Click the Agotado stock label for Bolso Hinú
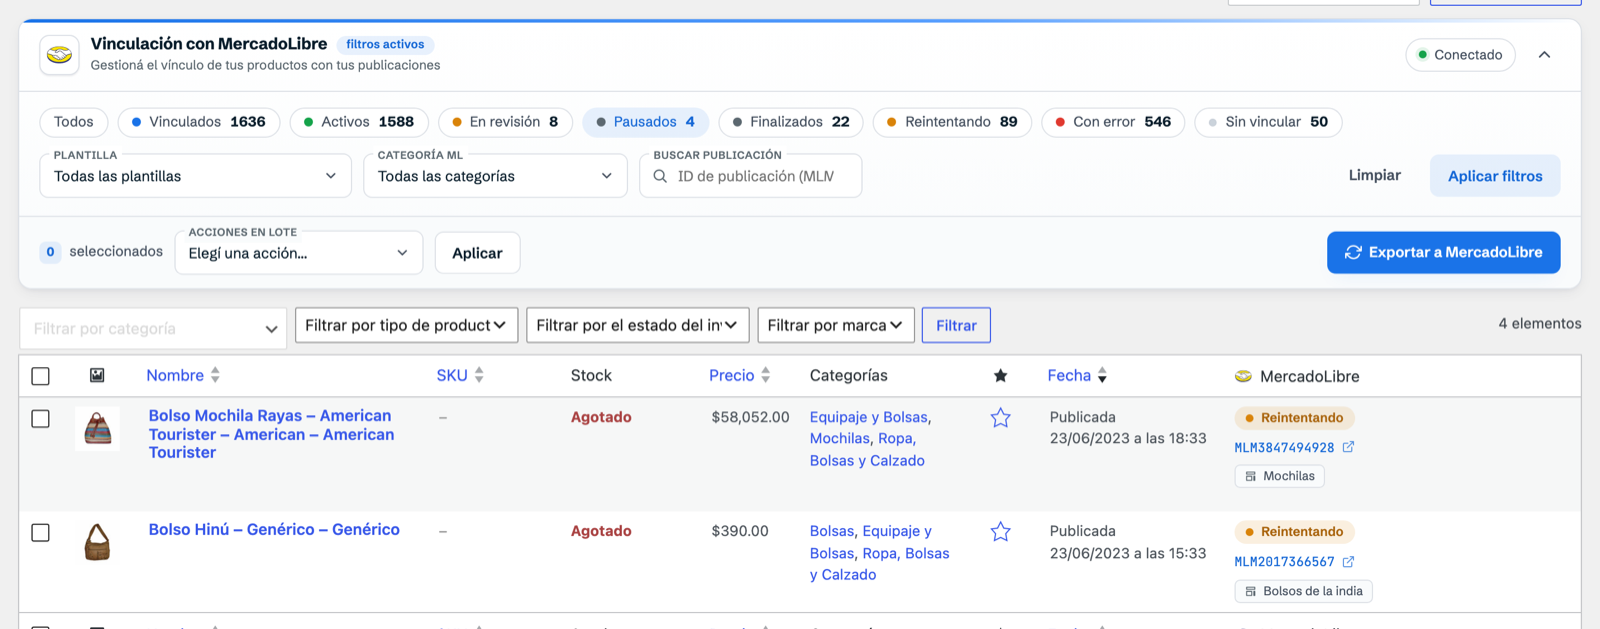 pyautogui.click(x=601, y=531)
